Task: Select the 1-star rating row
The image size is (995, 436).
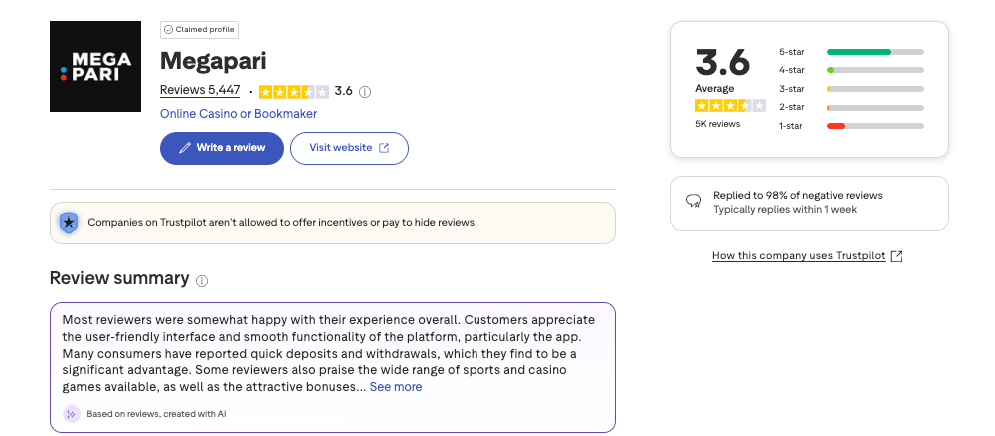Action: [x=850, y=126]
